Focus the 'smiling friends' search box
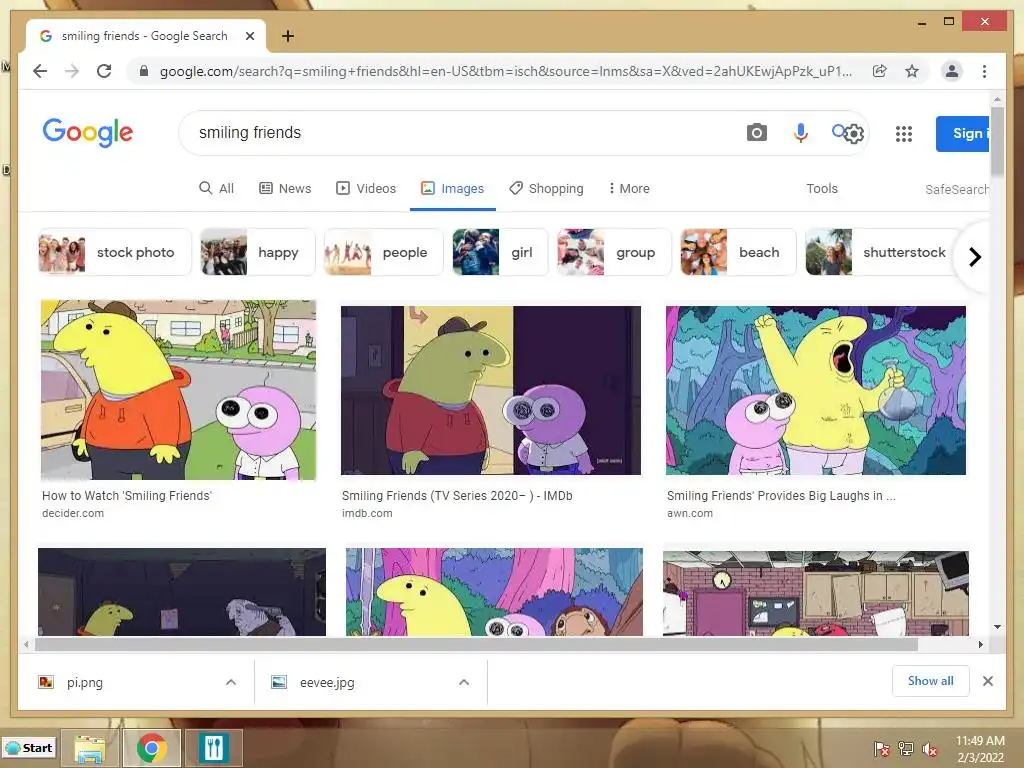Viewport: 1024px width, 768px height. coord(457,133)
